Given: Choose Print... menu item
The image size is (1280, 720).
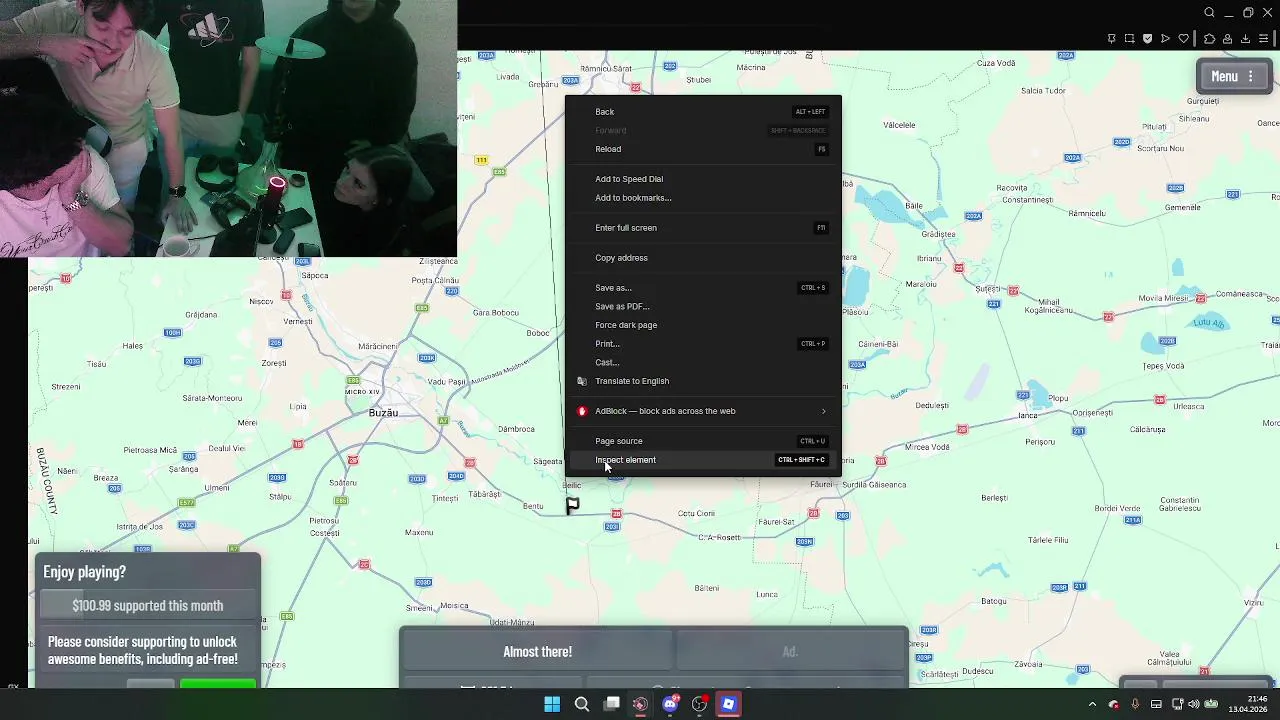Looking at the screenshot, I should coord(703,344).
